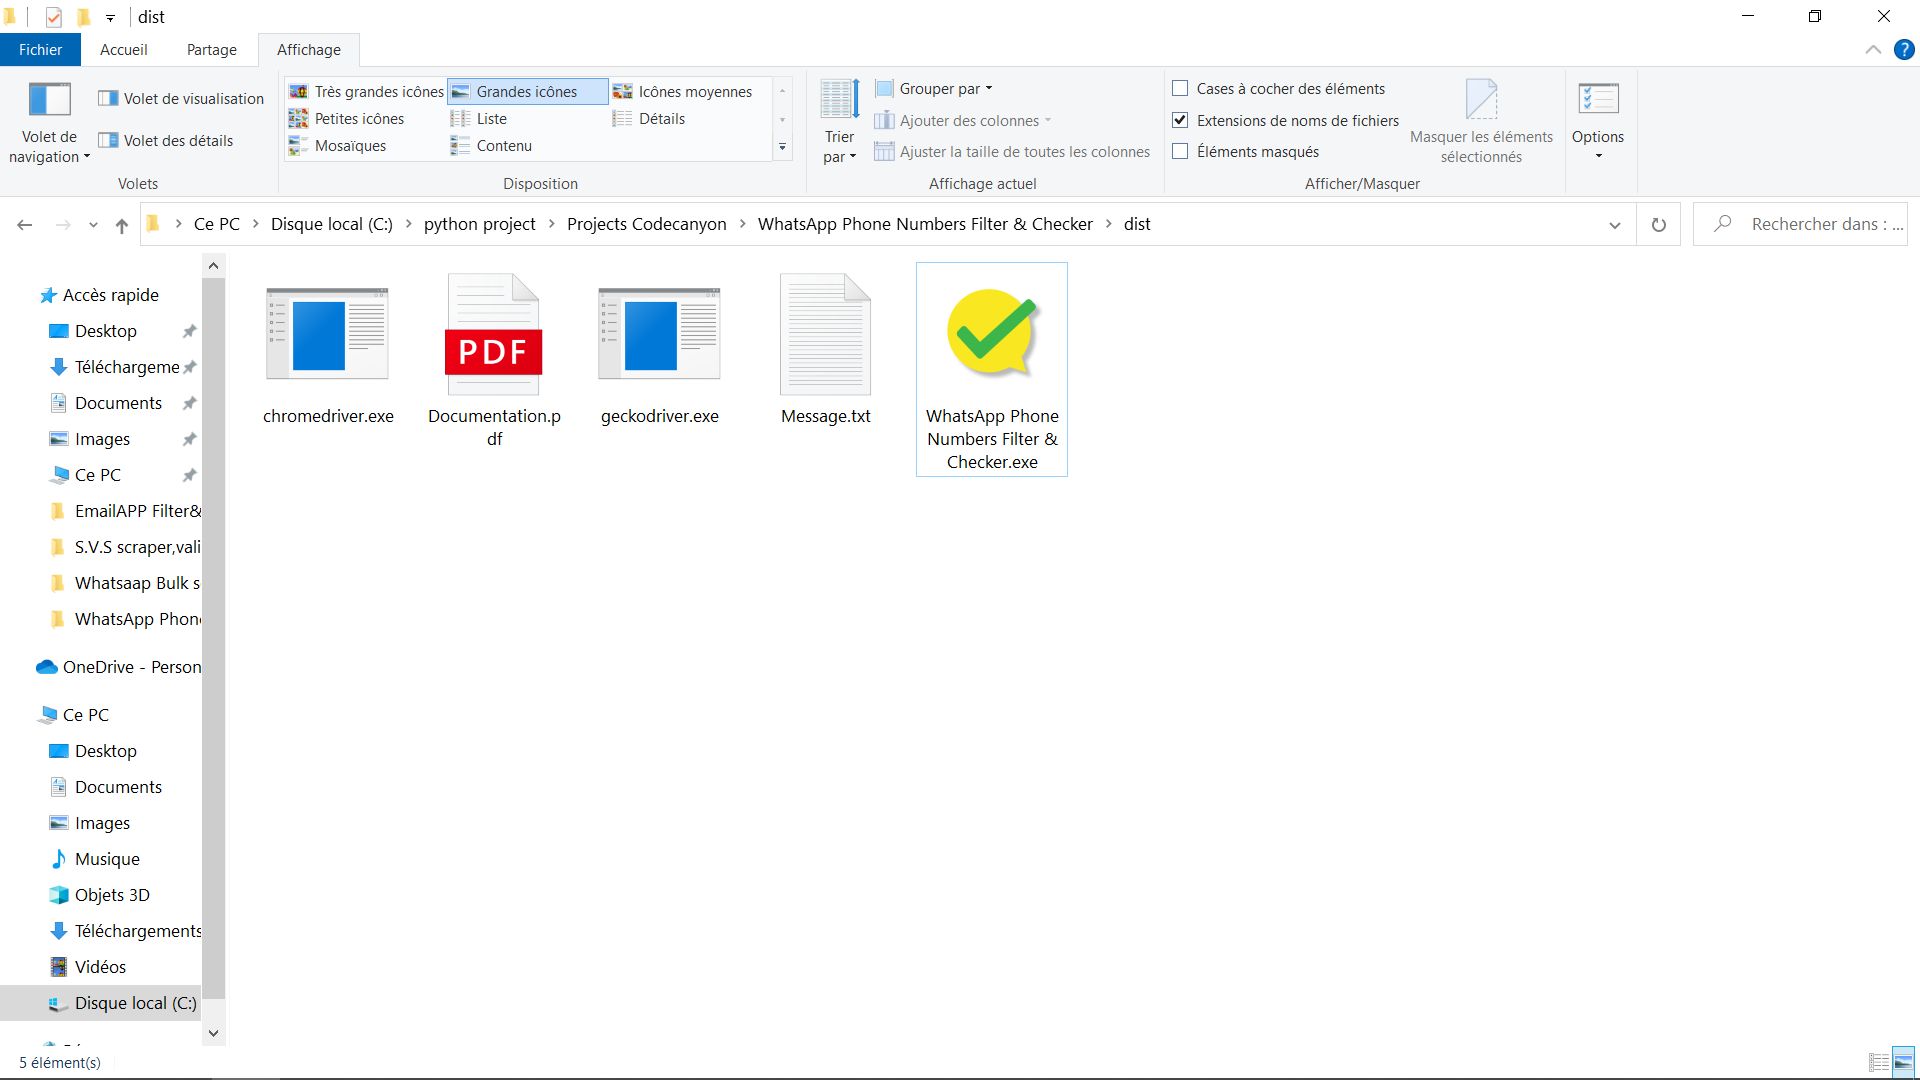Open chromedriver.exe file icon

[x=327, y=334]
